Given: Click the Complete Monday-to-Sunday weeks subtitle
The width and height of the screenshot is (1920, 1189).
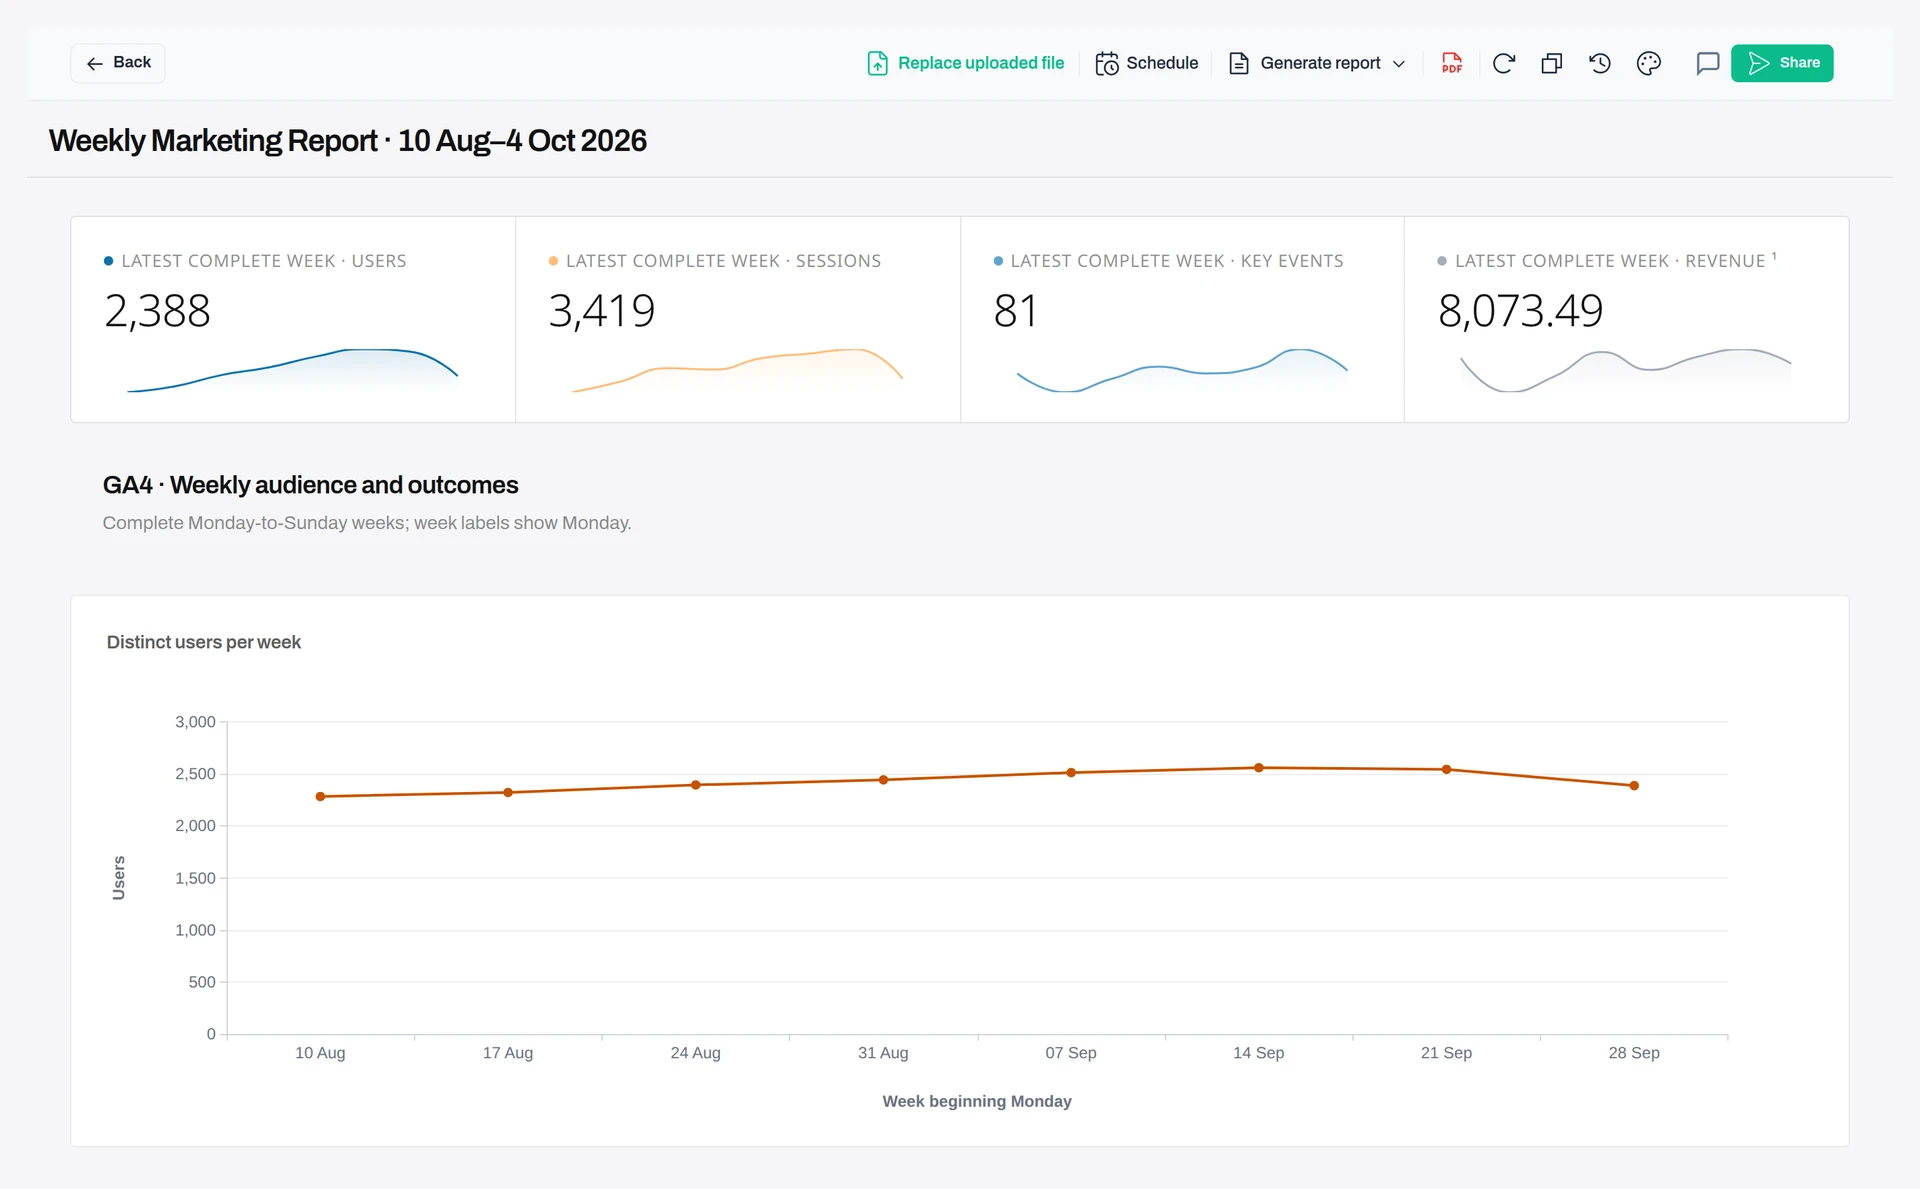Looking at the screenshot, I should 367,523.
